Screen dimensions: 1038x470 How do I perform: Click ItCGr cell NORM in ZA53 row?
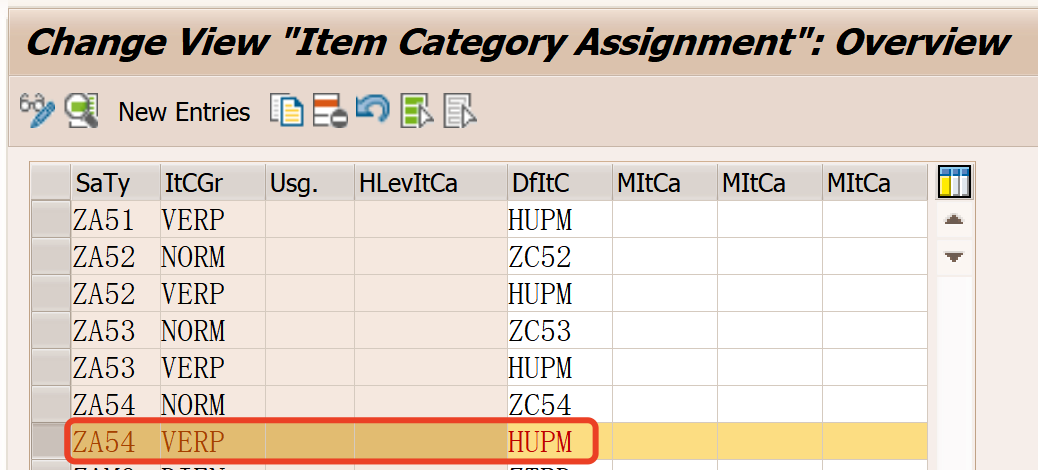(212, 331)
